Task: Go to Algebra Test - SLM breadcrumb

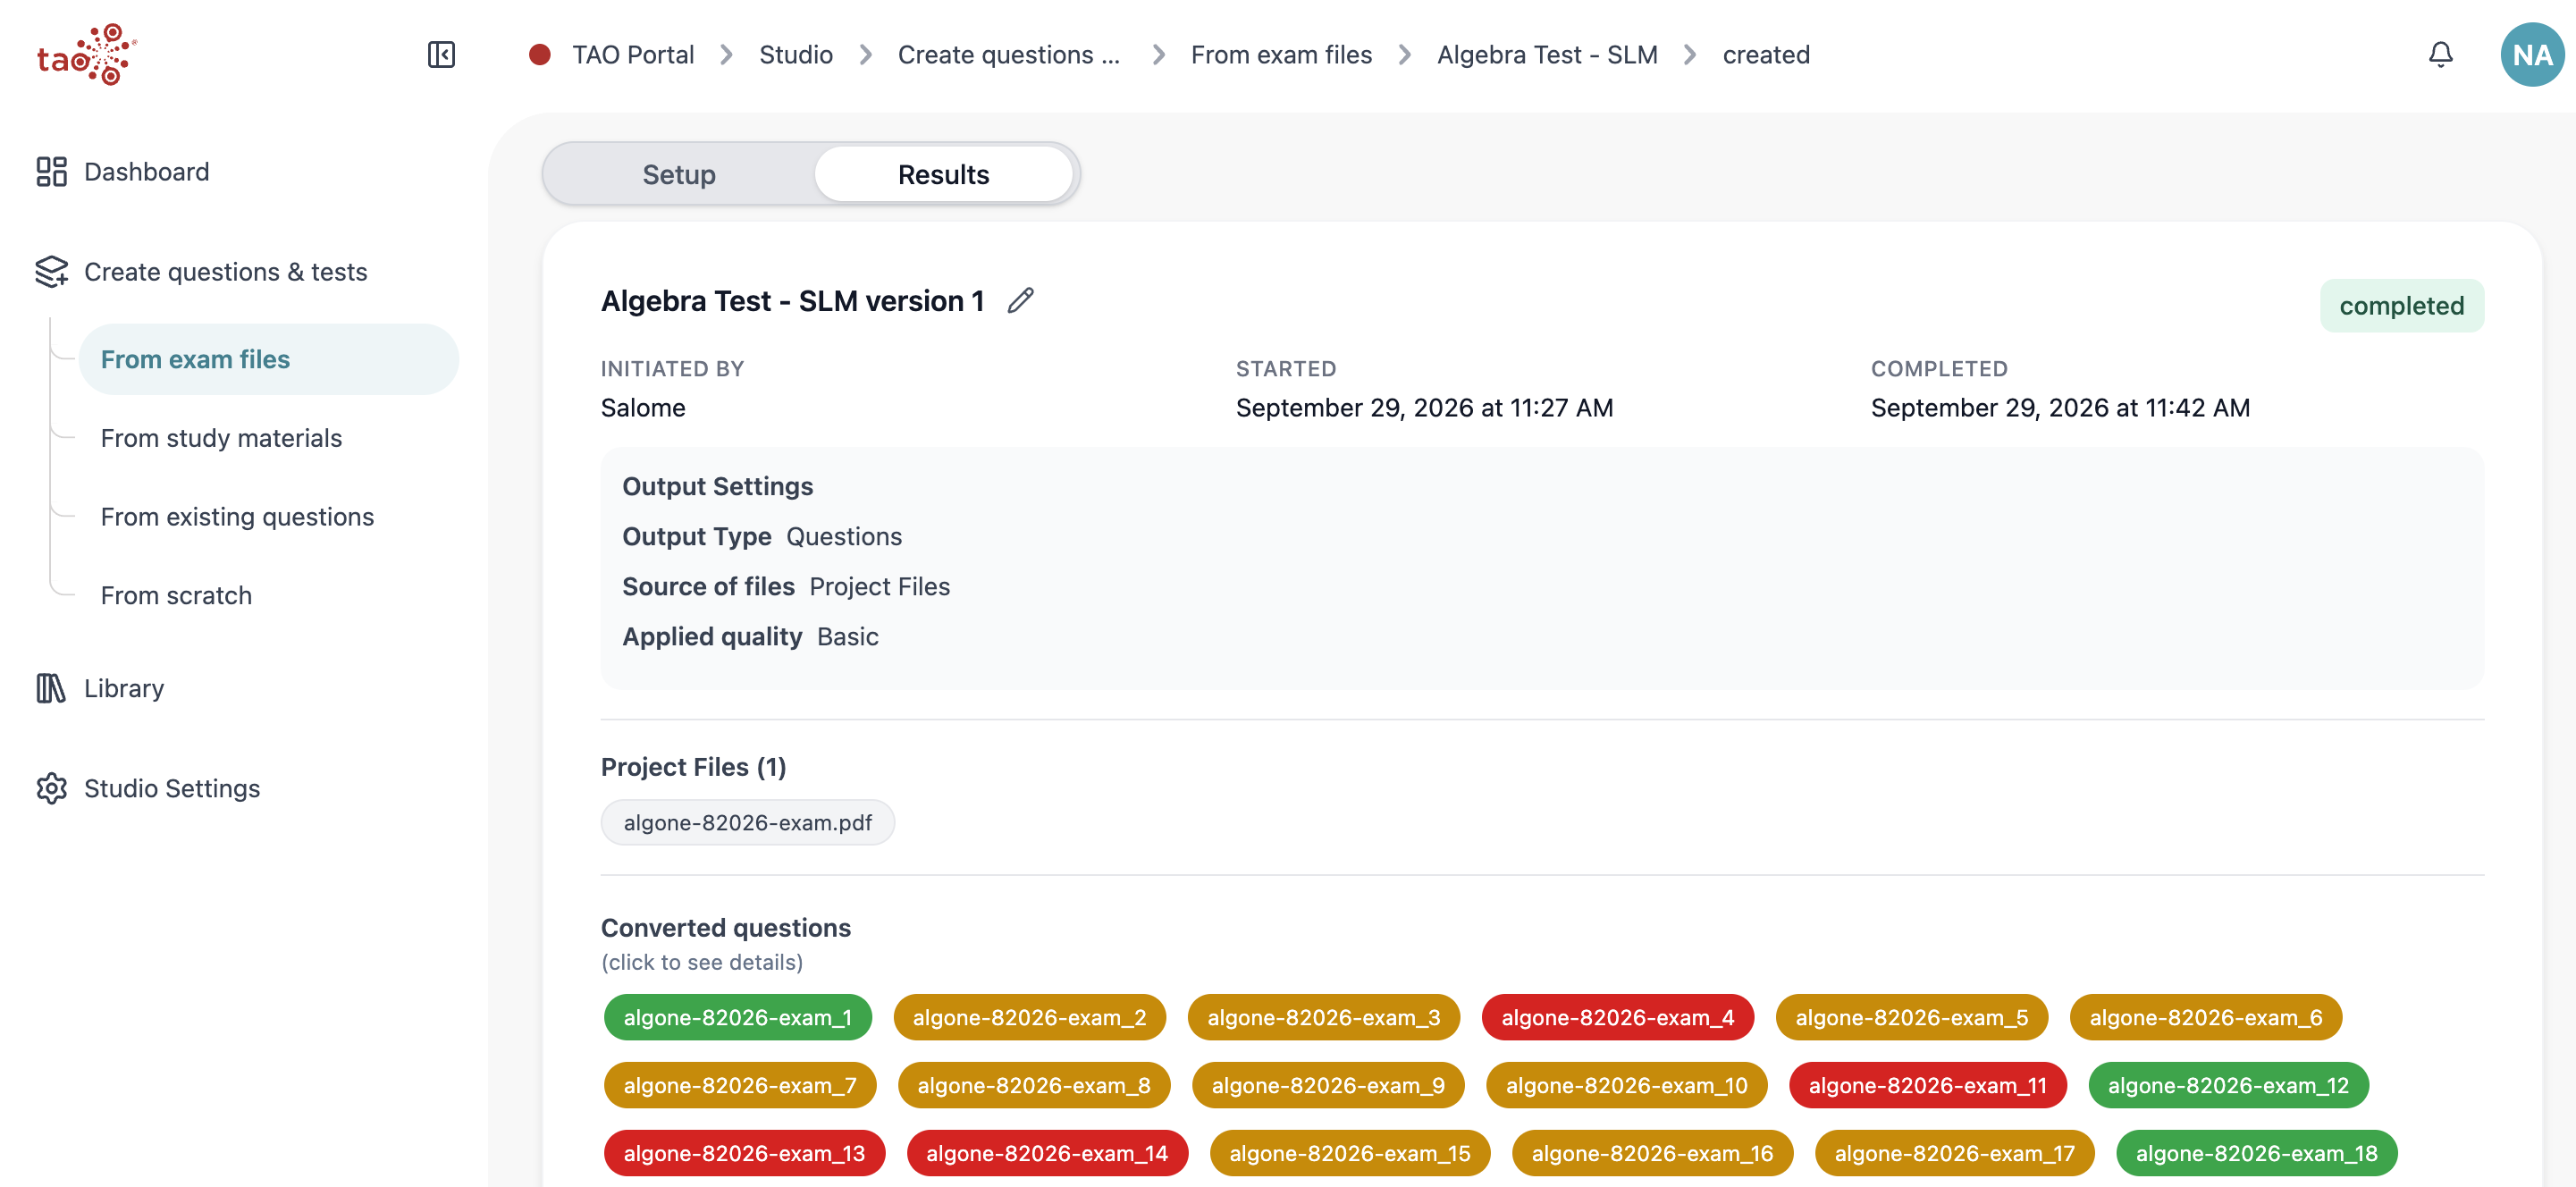Action: point(1547,55)
